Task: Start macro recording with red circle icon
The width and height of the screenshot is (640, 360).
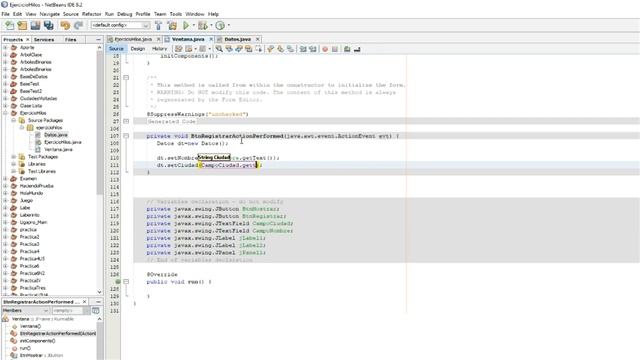Action: (325, 49)
